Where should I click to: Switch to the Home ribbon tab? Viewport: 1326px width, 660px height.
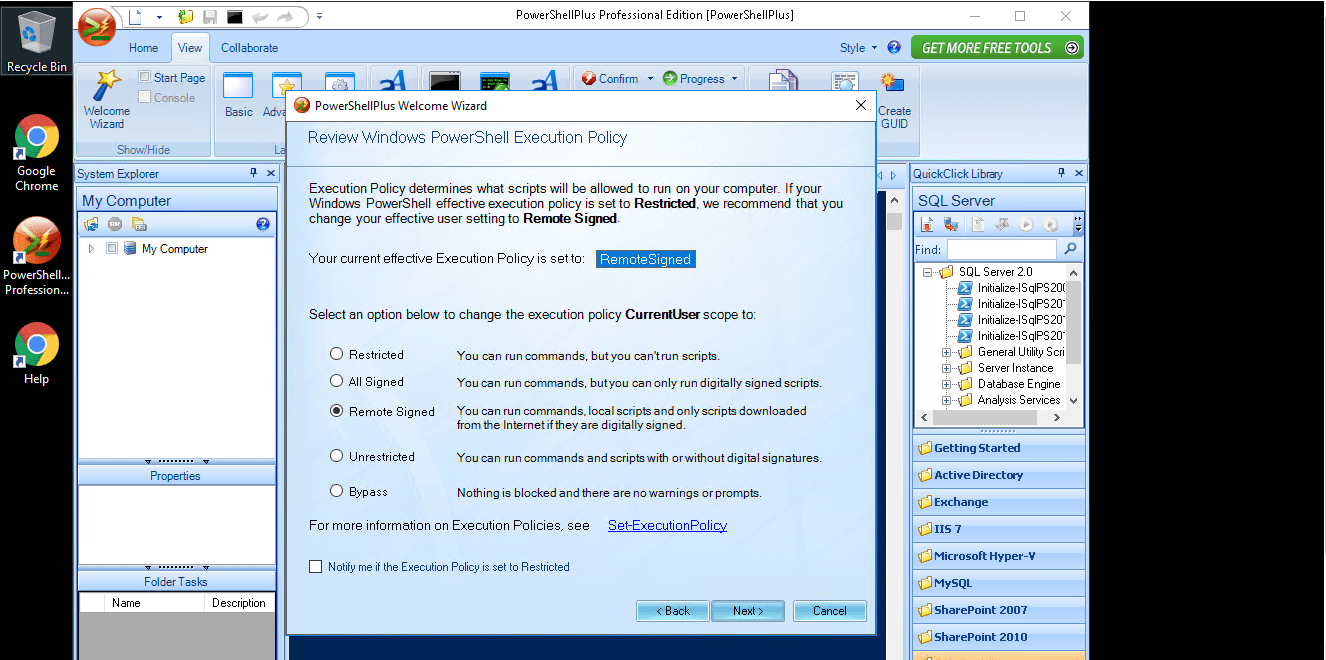(143, 48)
